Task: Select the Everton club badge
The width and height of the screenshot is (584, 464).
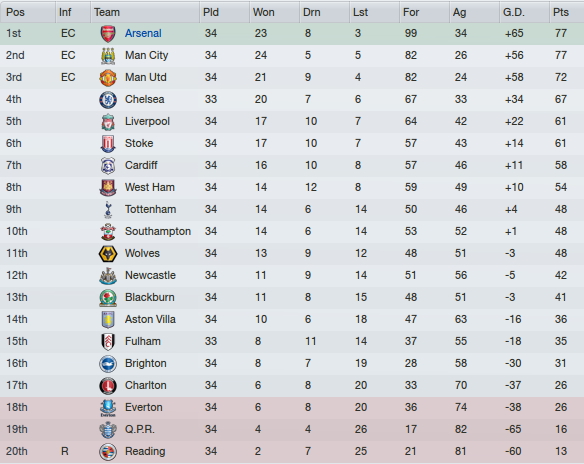Action: 108,407
